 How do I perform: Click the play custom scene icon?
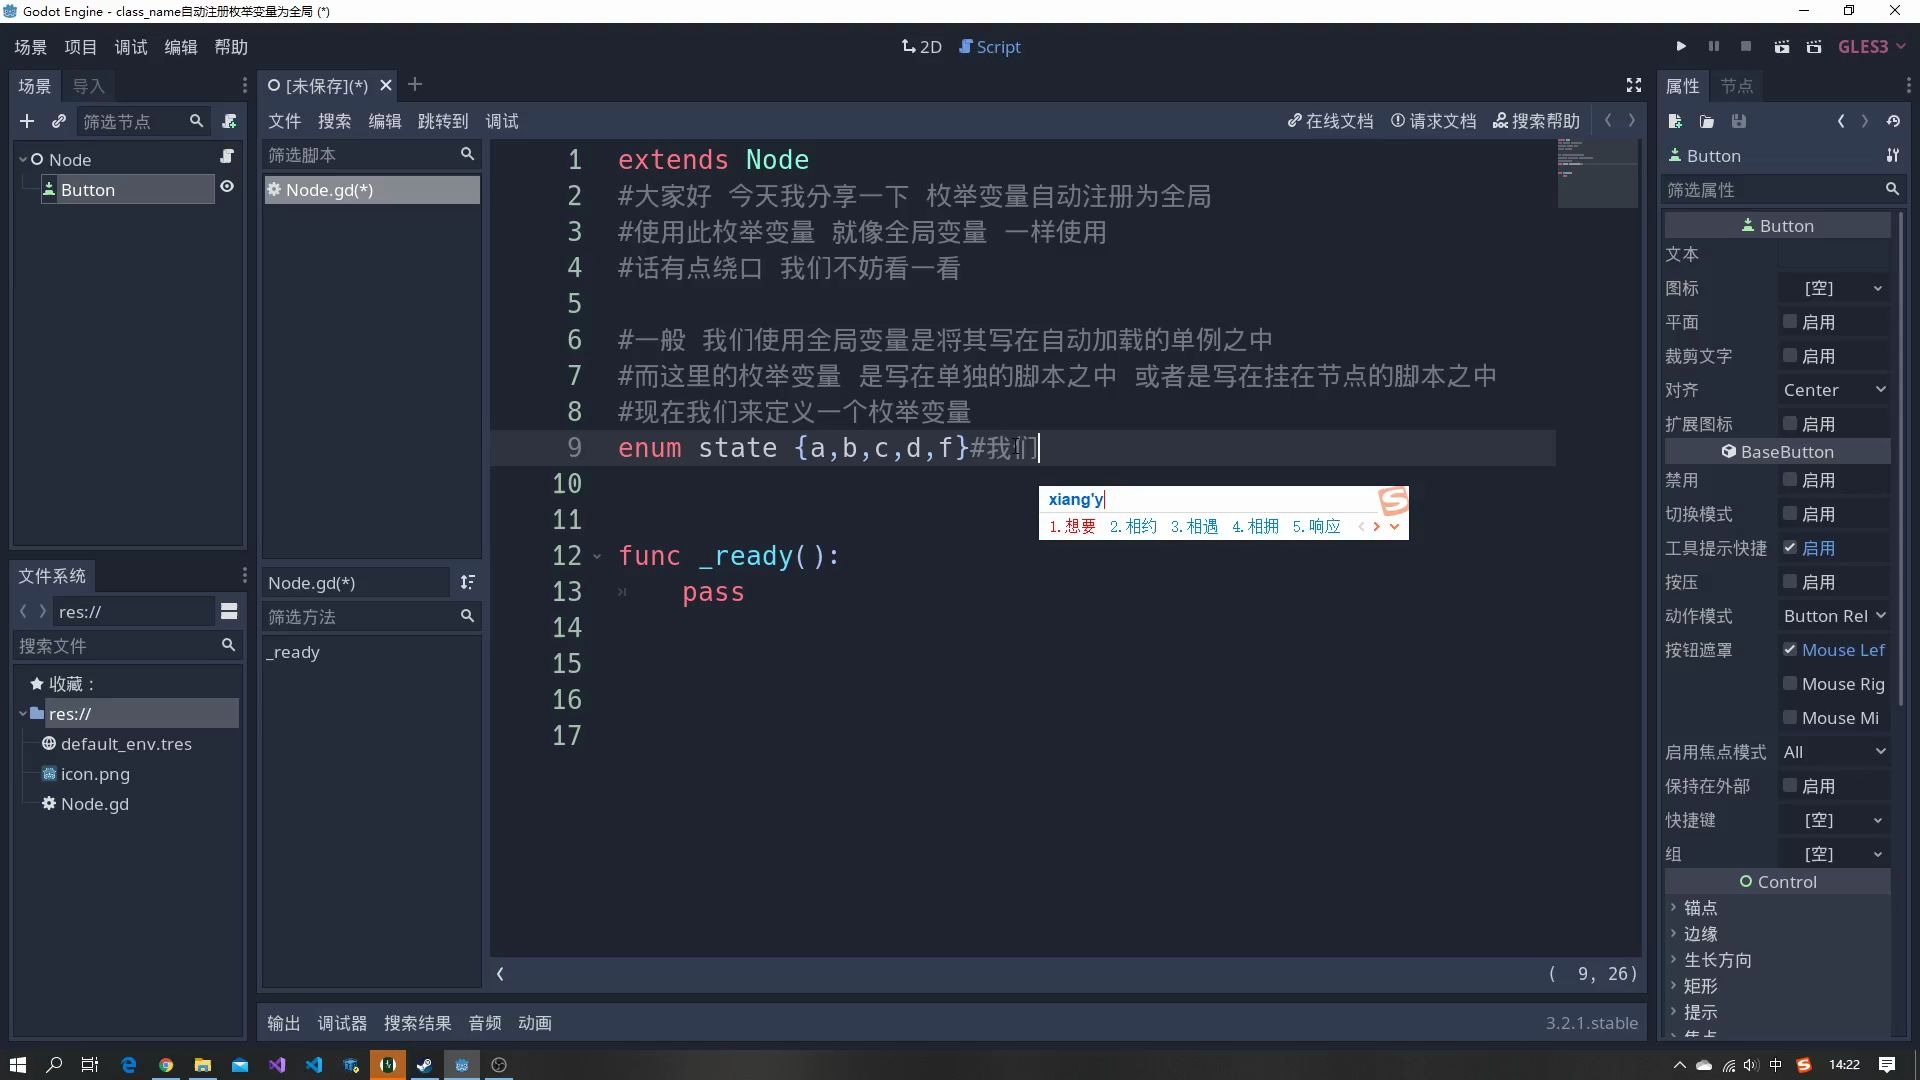(x=1814, y=47)
